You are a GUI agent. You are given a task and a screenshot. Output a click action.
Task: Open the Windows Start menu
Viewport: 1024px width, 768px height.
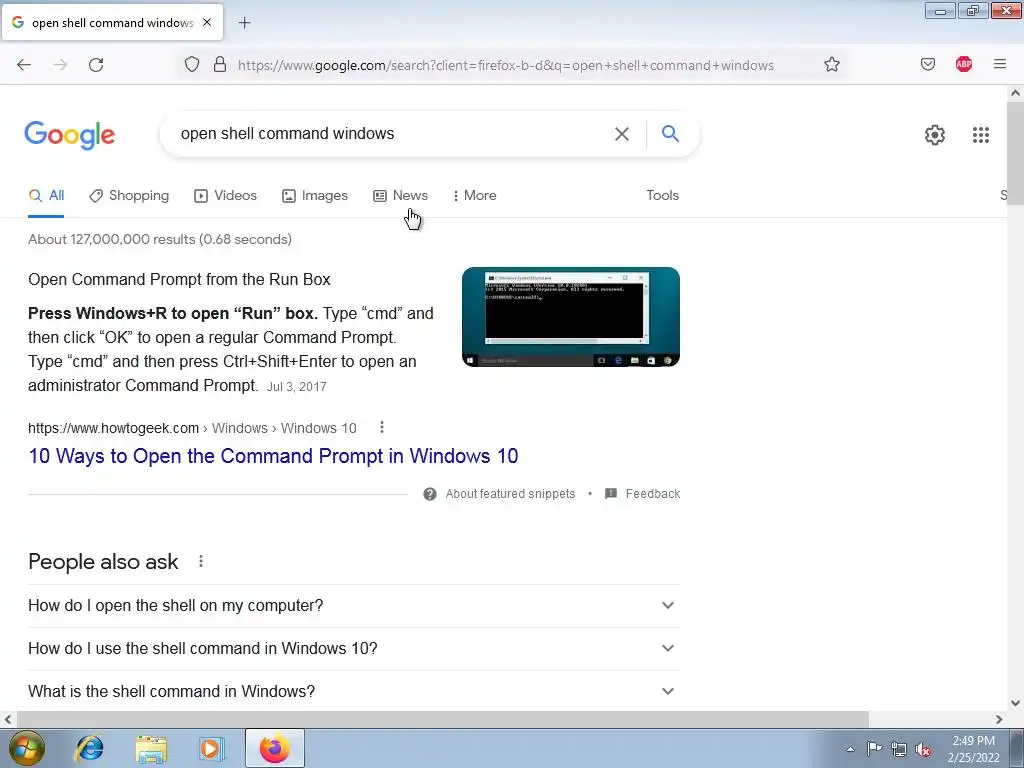click(x=26, y=748)
